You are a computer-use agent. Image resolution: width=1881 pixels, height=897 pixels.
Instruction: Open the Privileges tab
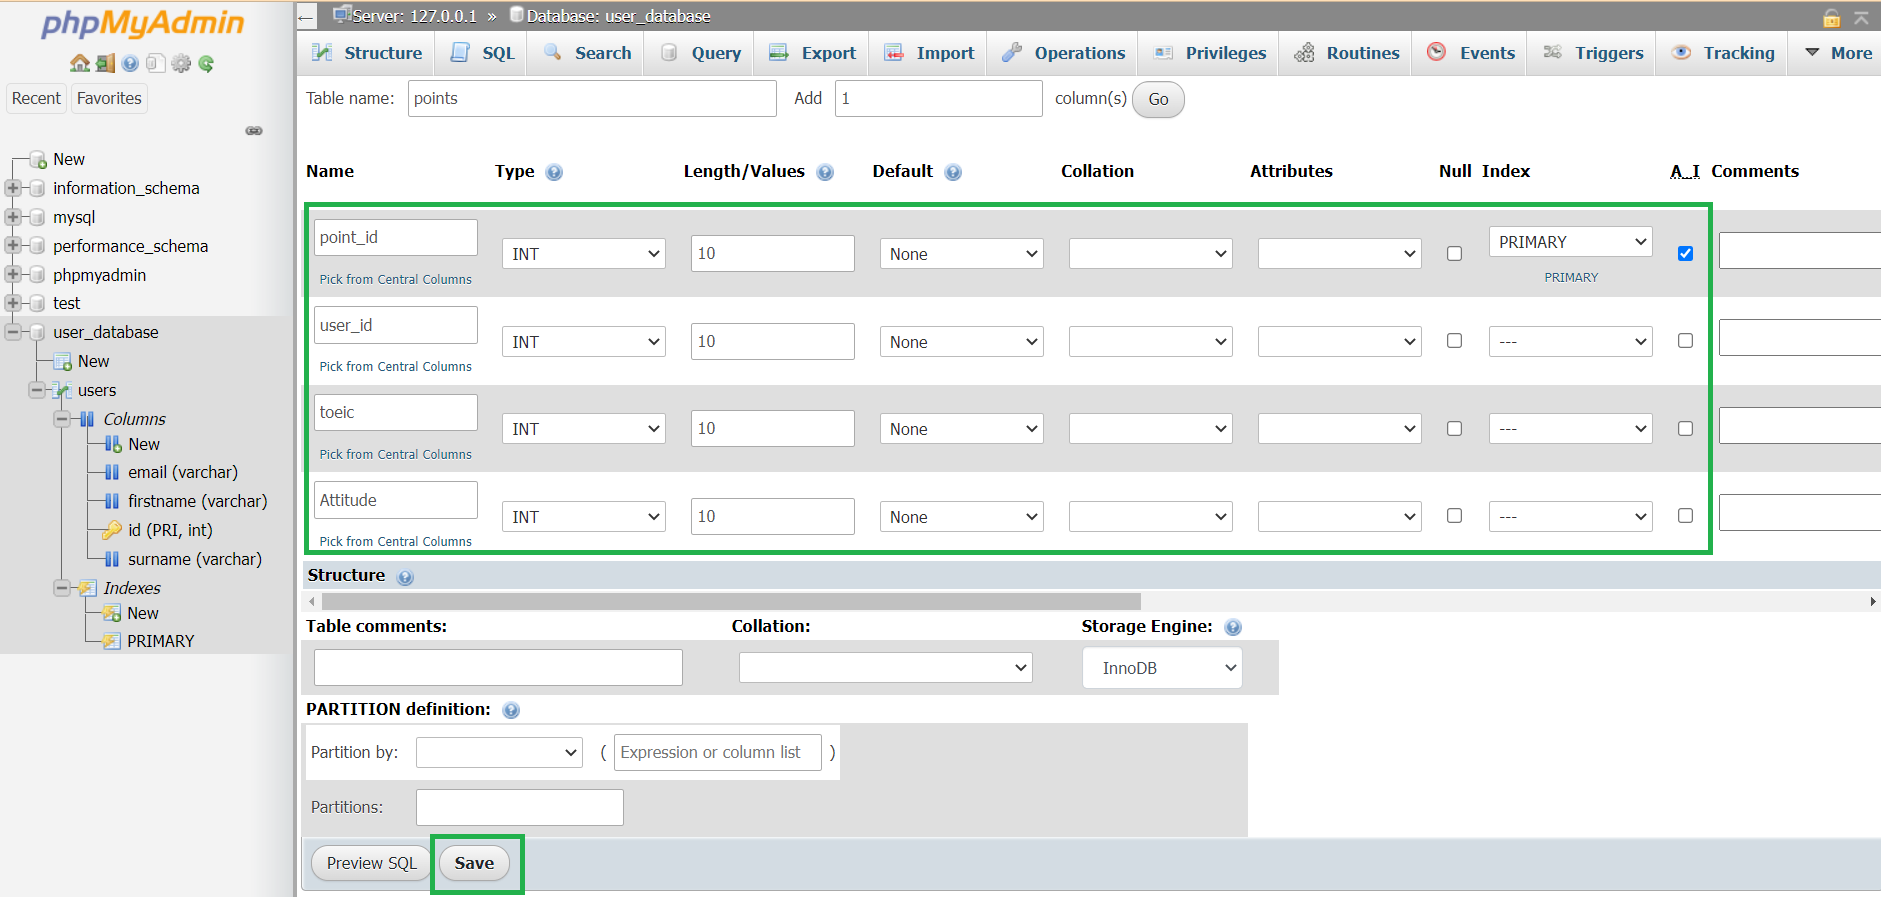pos(1210,53)
